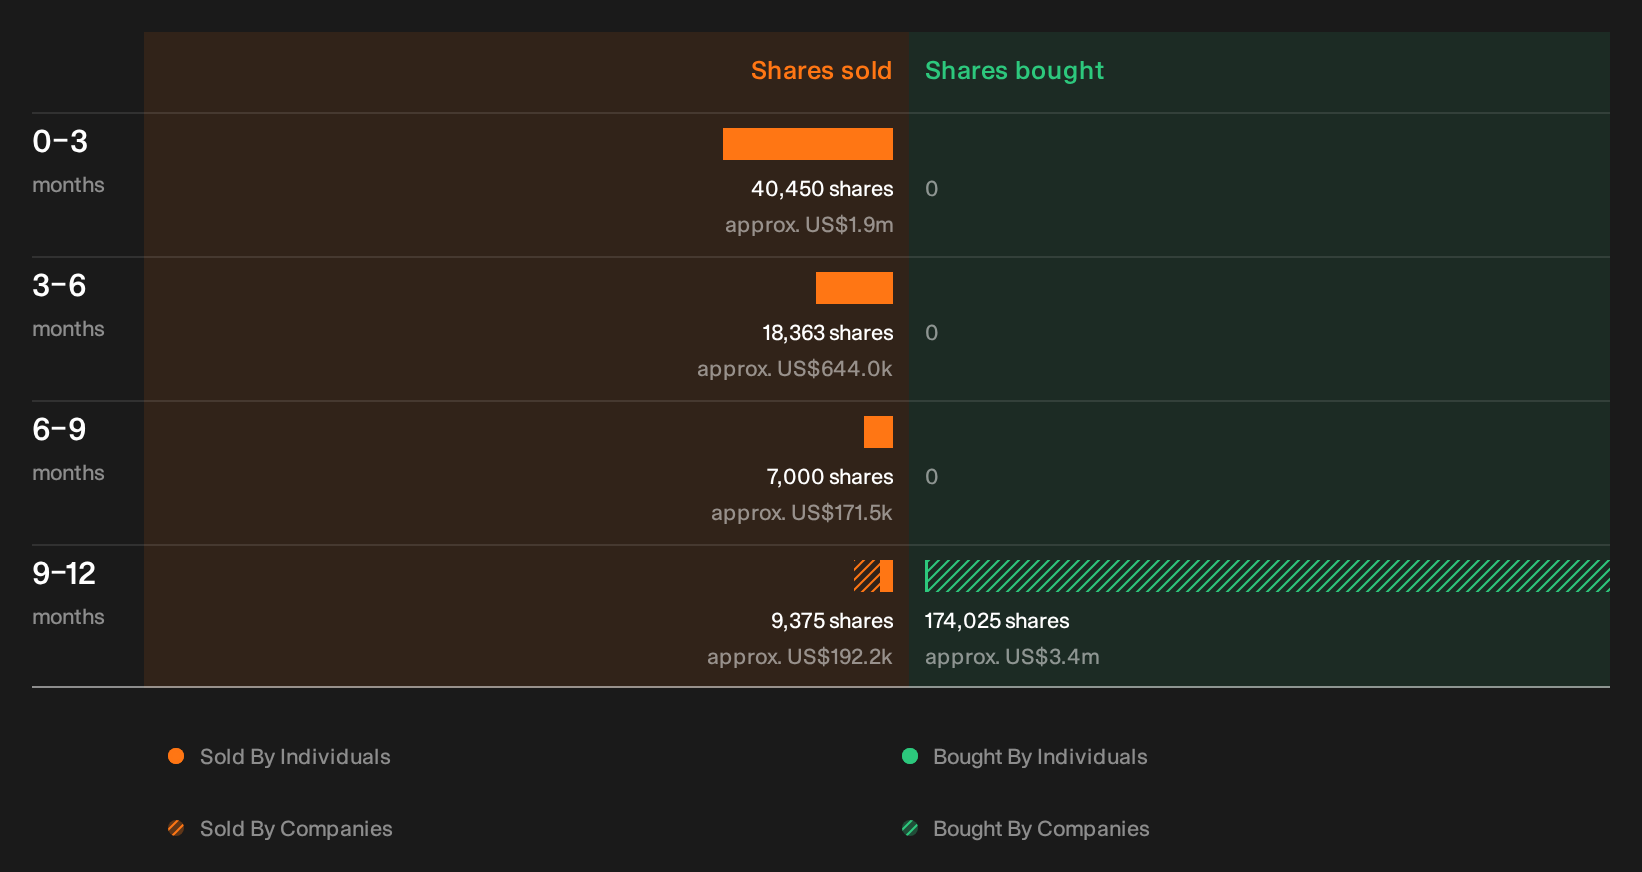The image size is (1642, 872).
Task: Click the Shares bought column header
Action: tap(1014, 71)
